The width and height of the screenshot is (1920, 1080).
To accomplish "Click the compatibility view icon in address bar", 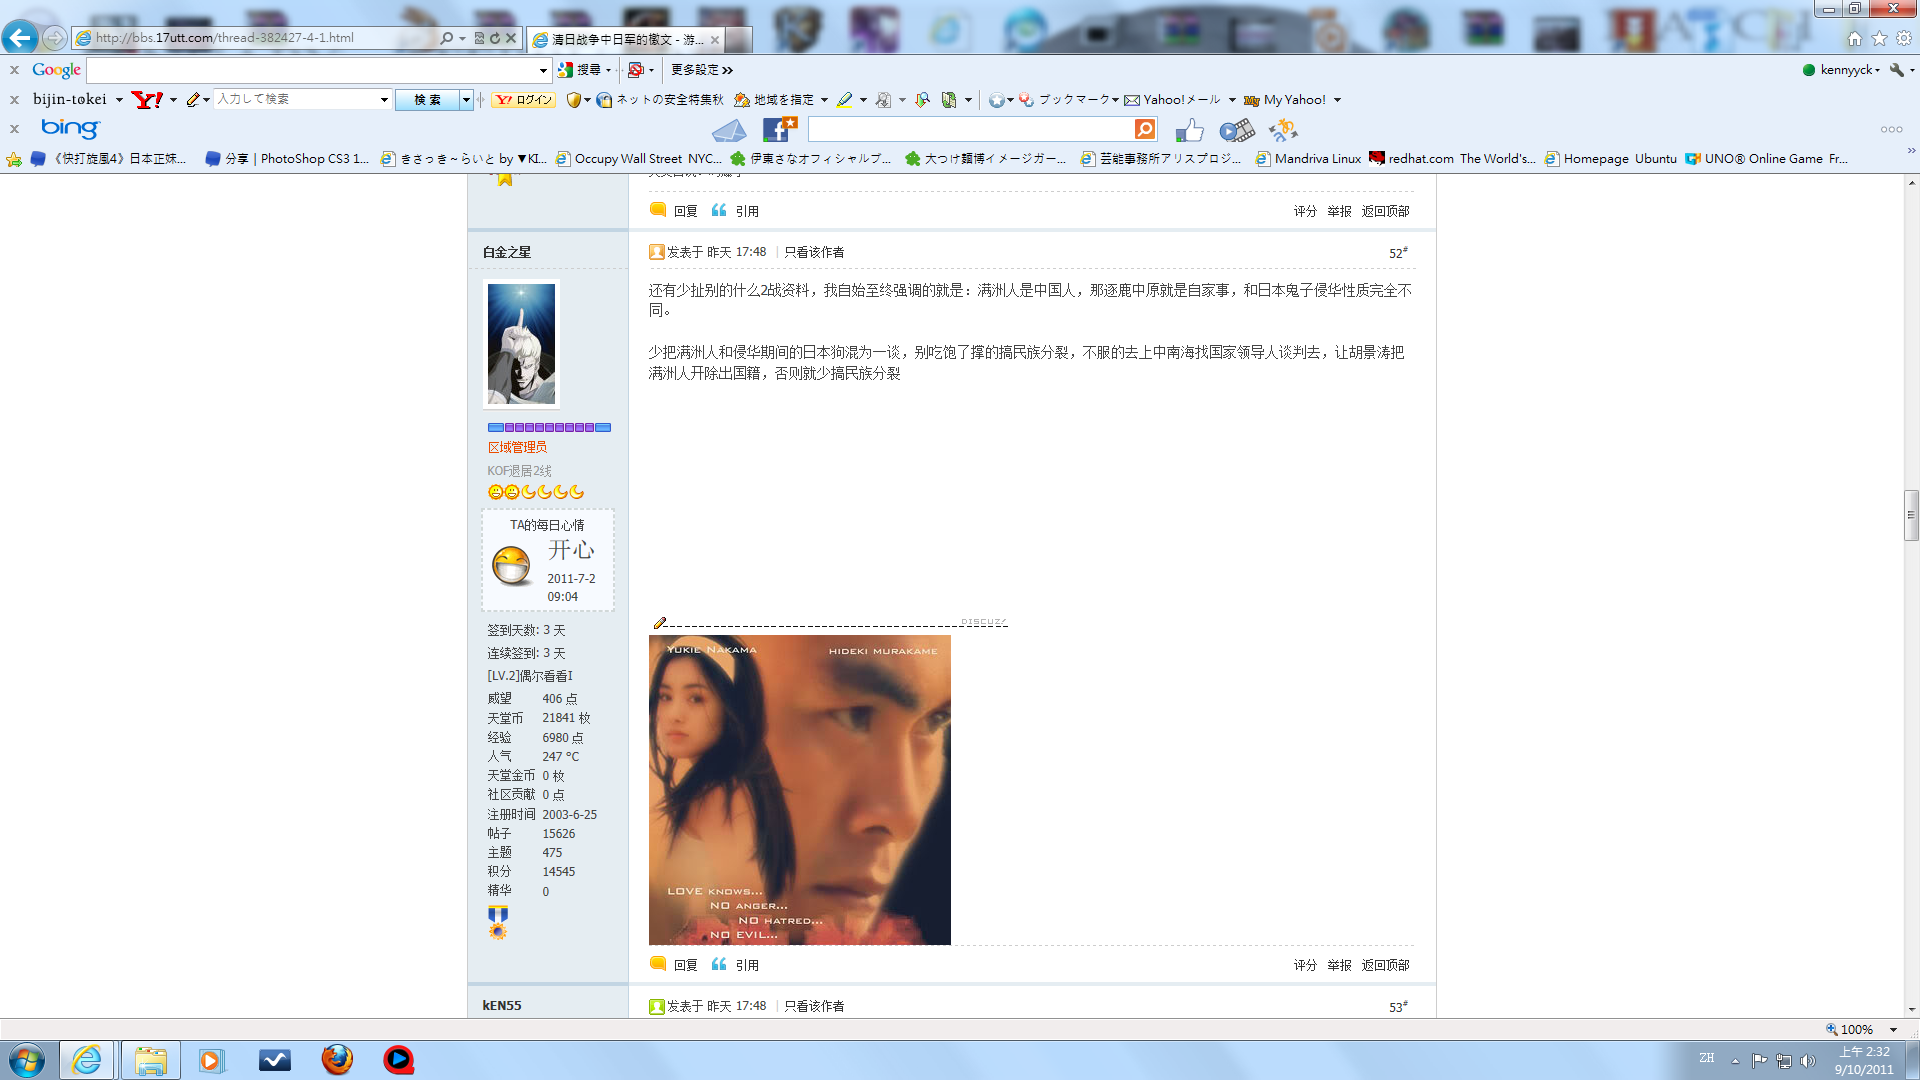I will coord(479,38).
